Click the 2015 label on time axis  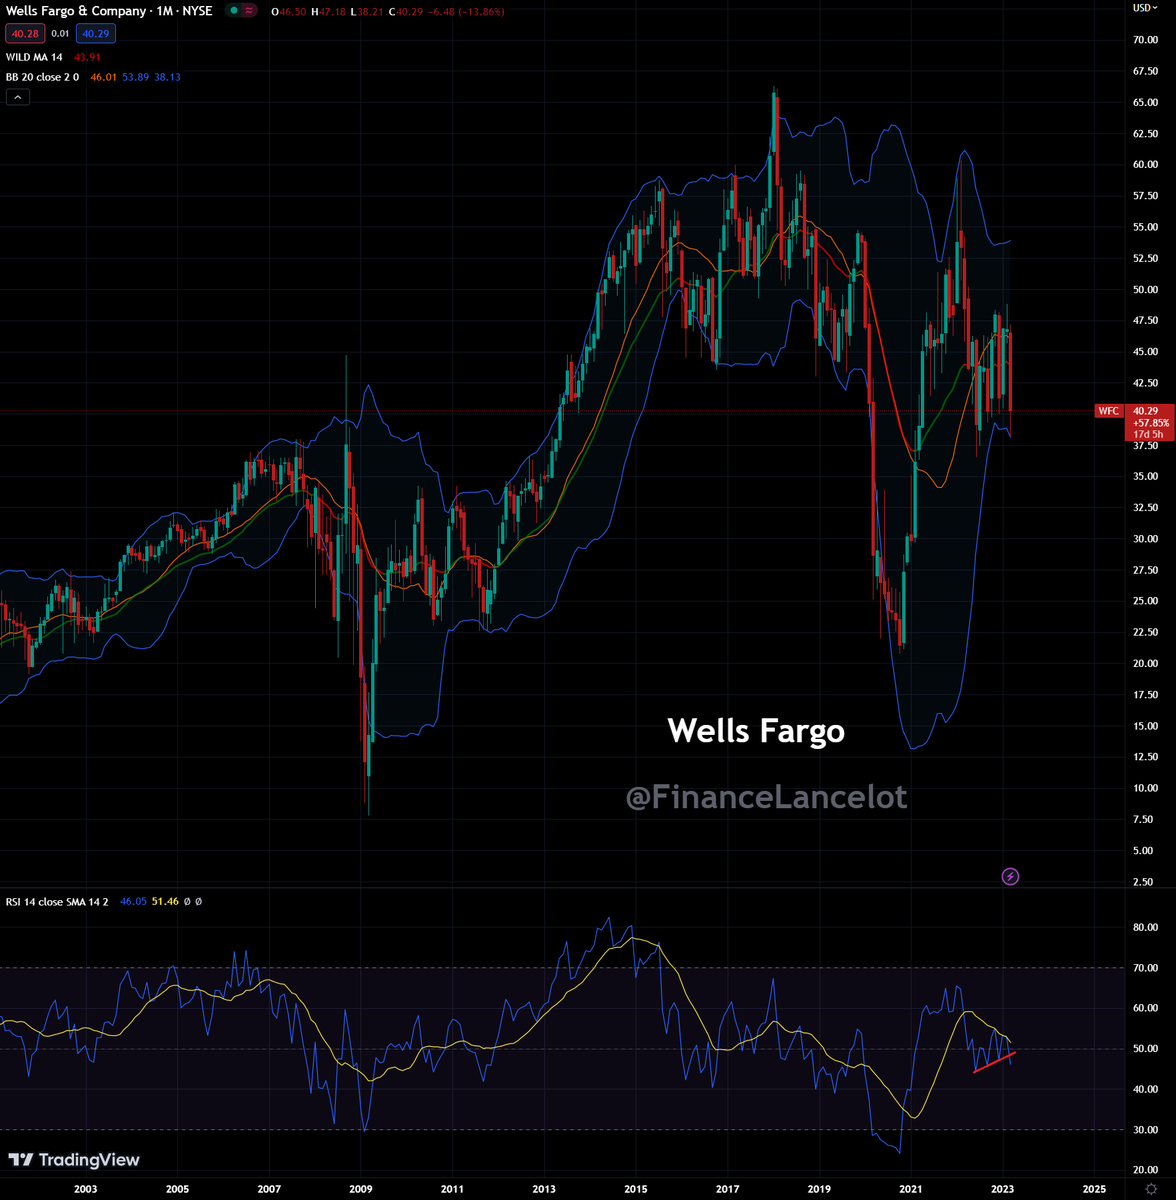[x=636, y=1189]
